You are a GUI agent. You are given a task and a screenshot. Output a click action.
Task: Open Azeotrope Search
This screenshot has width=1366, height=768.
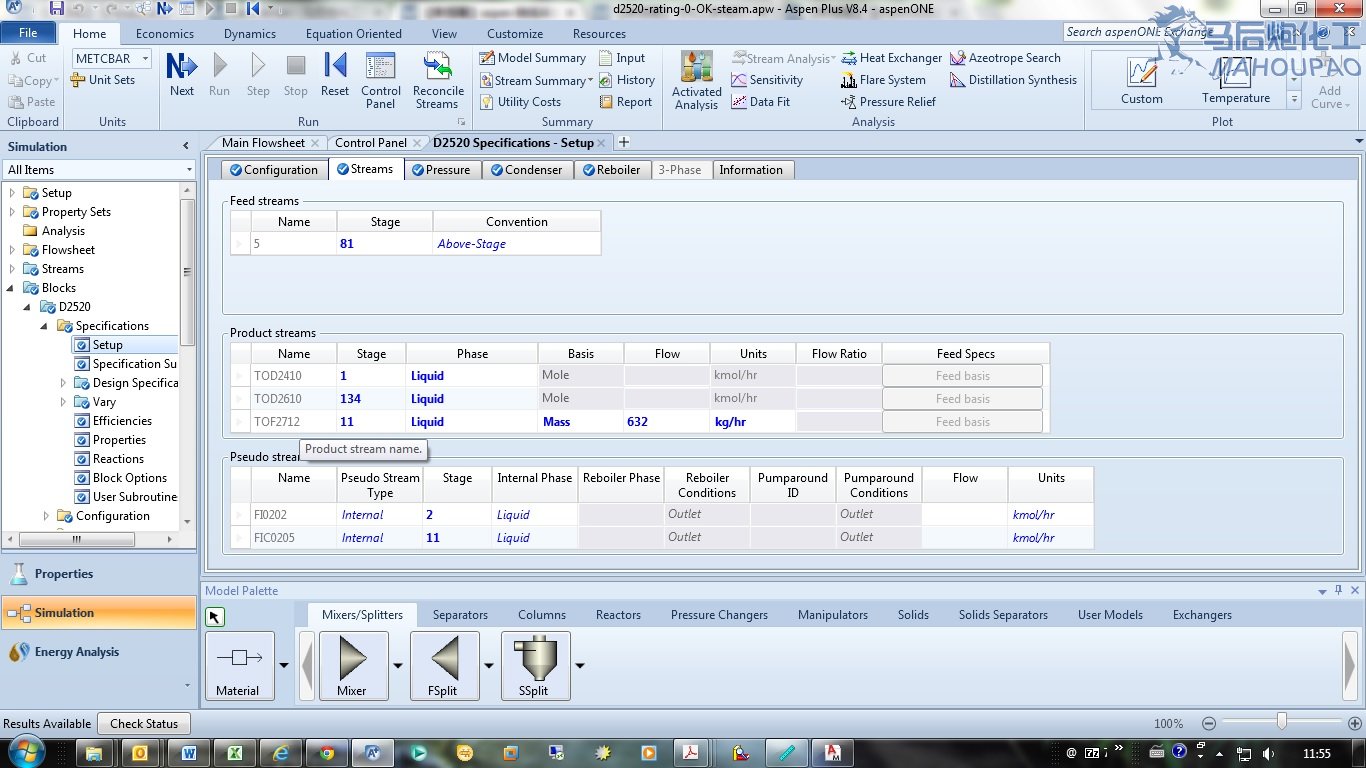click(1006, 58)
